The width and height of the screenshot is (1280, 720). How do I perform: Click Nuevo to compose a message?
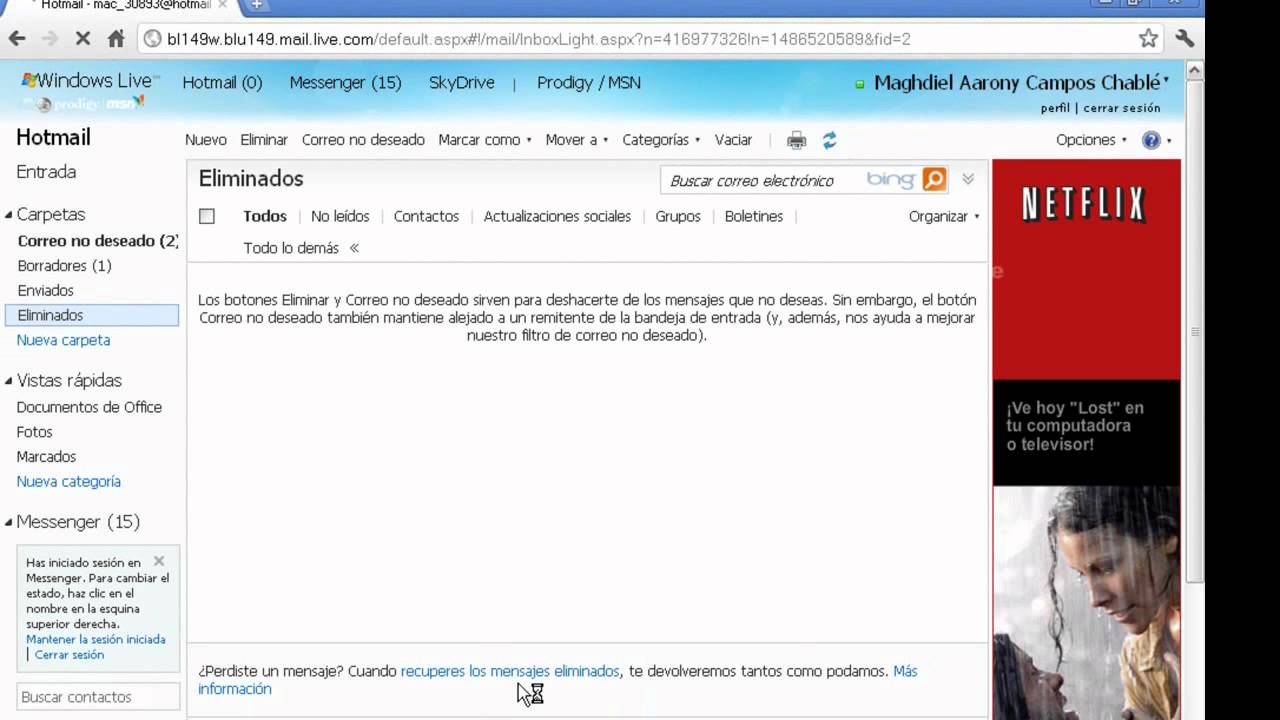[x=206, y=140]
